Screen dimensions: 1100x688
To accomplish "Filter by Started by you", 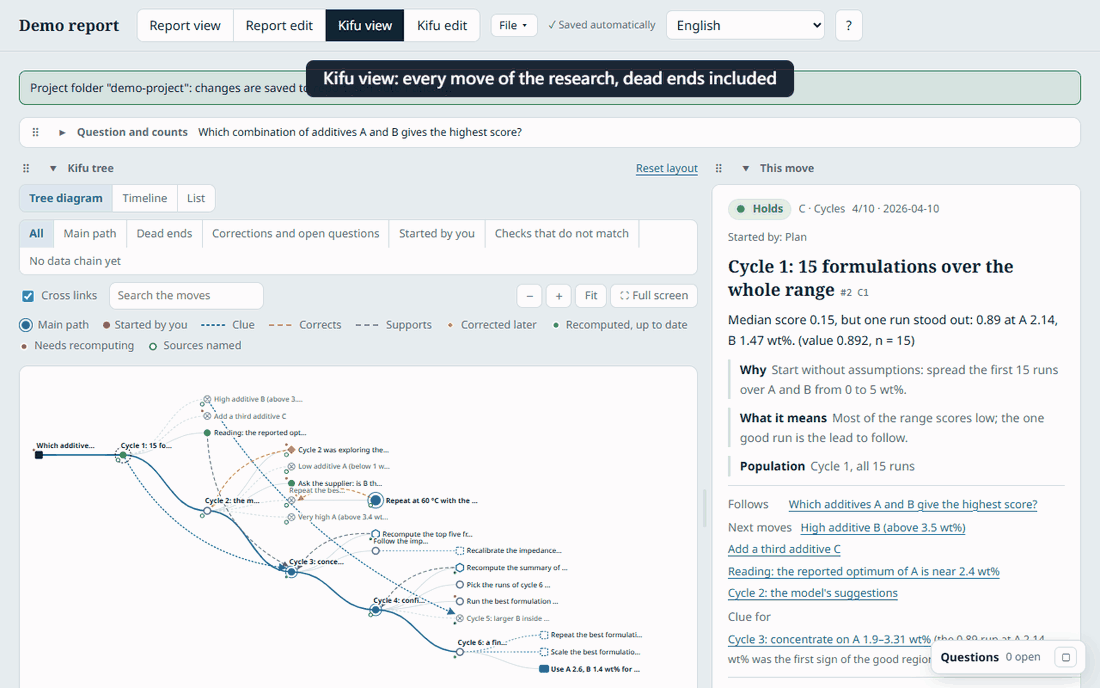I will [436, 234].
